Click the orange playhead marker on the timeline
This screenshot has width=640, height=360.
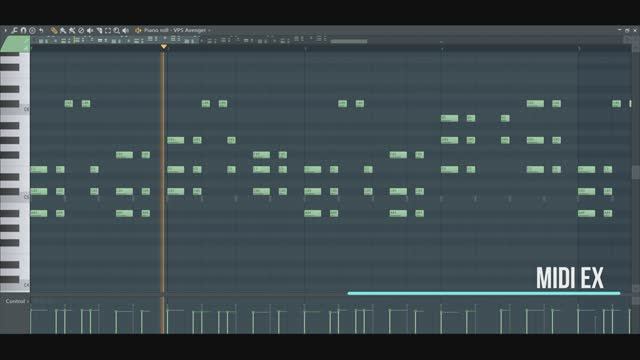(164, 47)
